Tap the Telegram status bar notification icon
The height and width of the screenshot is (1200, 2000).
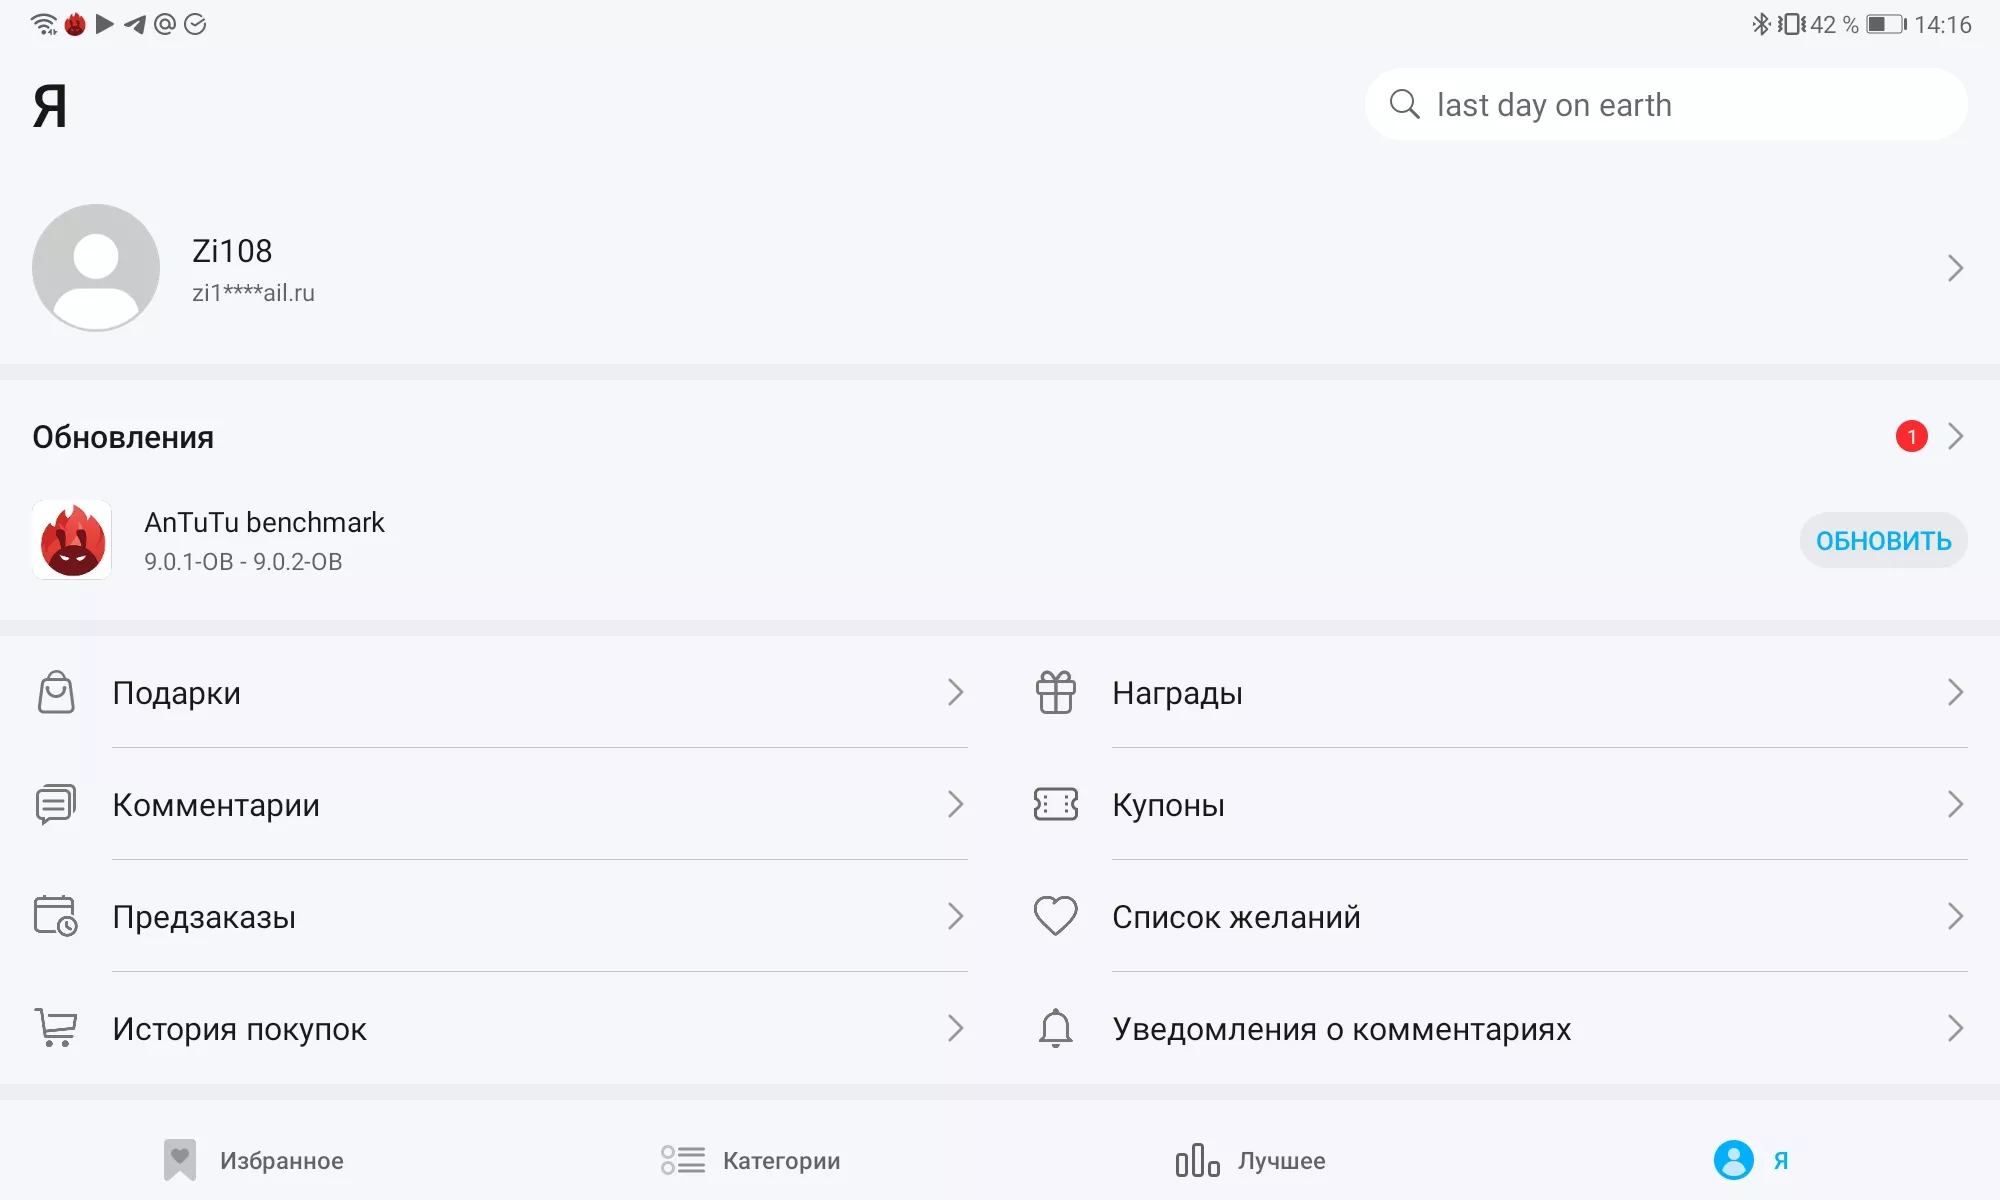[135, 24]
